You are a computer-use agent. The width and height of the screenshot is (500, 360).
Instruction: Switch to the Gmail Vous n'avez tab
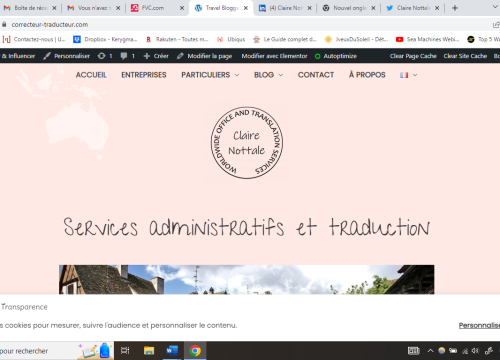93,8
